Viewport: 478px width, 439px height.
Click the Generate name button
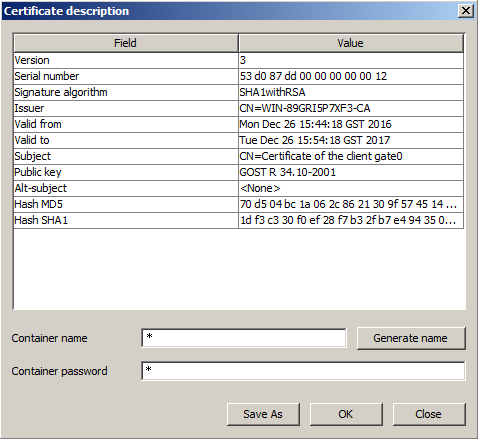tap(411, 338)
